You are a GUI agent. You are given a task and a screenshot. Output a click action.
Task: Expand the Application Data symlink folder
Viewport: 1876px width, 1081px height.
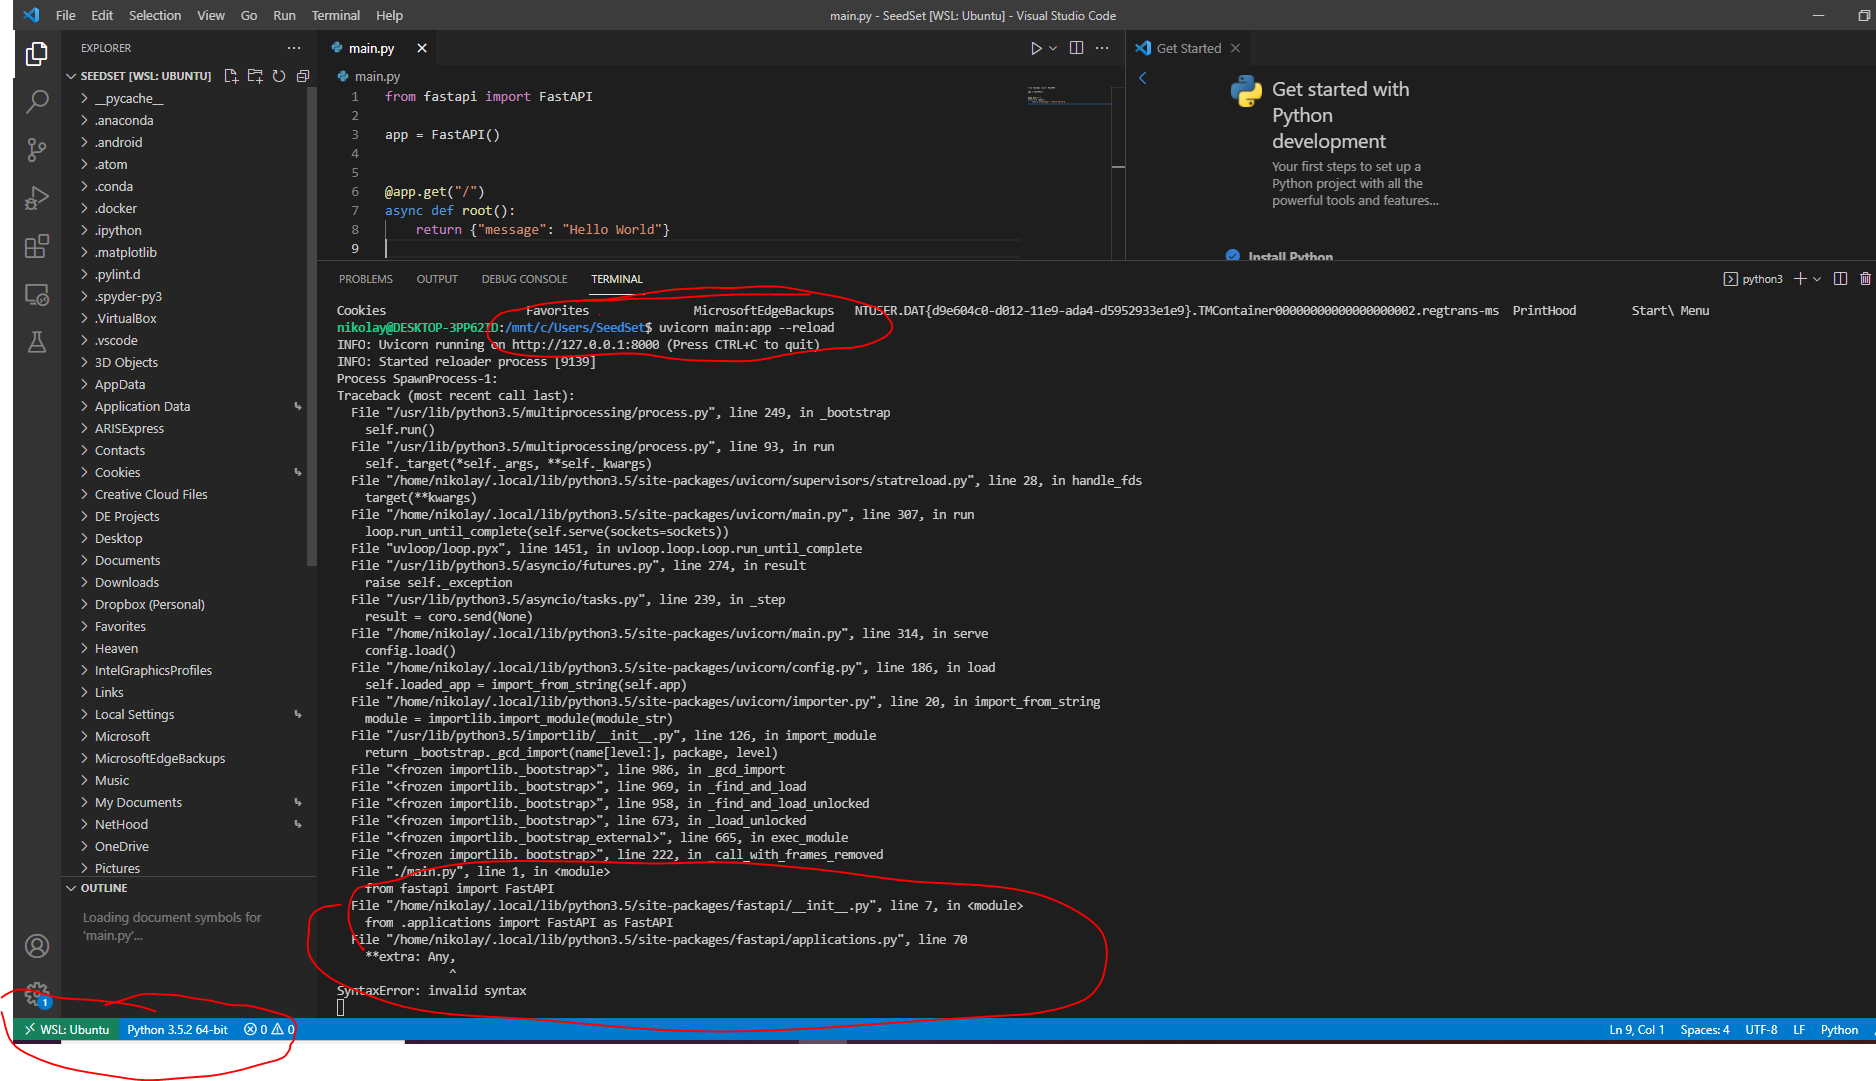(x=142, y=406)
